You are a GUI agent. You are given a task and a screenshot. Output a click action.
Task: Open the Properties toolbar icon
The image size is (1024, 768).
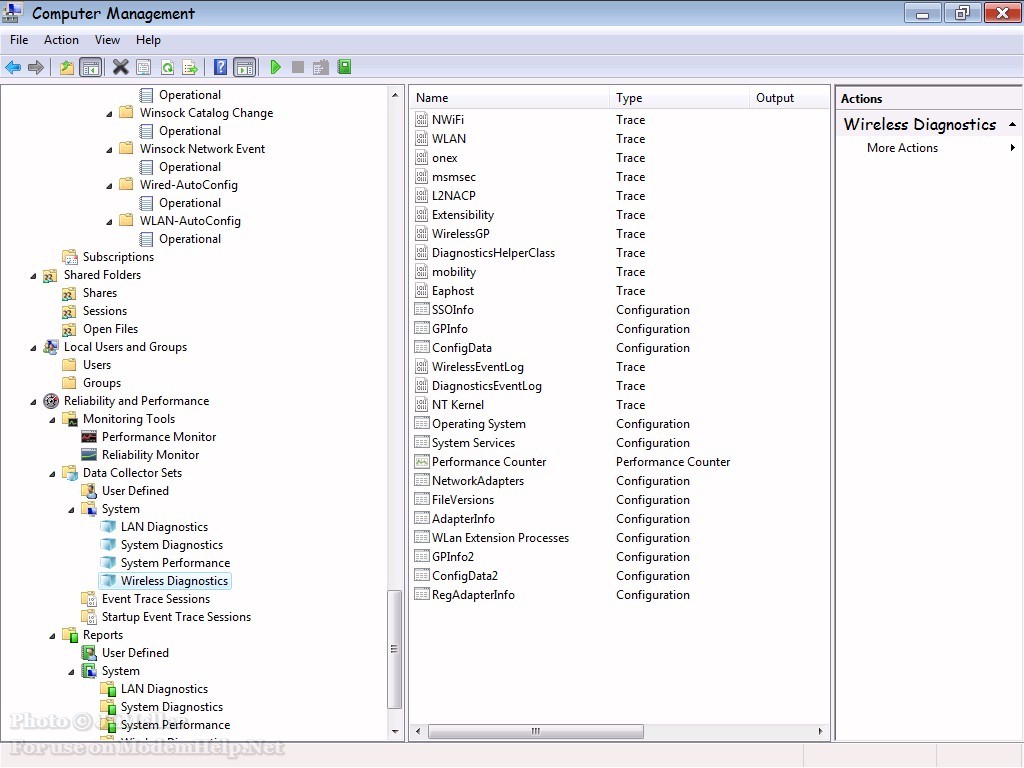144,67
